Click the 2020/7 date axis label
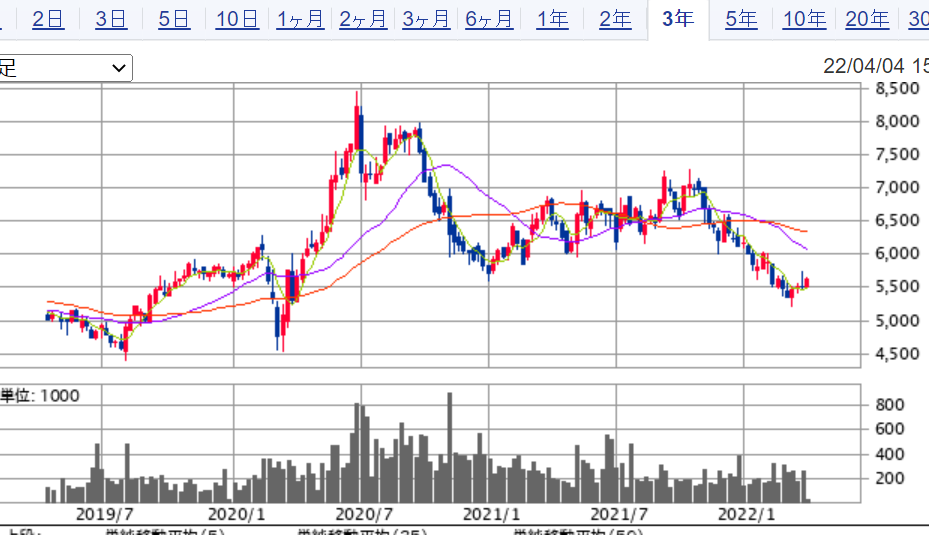The width and height of the screenshot is (929, 535). 364,514
